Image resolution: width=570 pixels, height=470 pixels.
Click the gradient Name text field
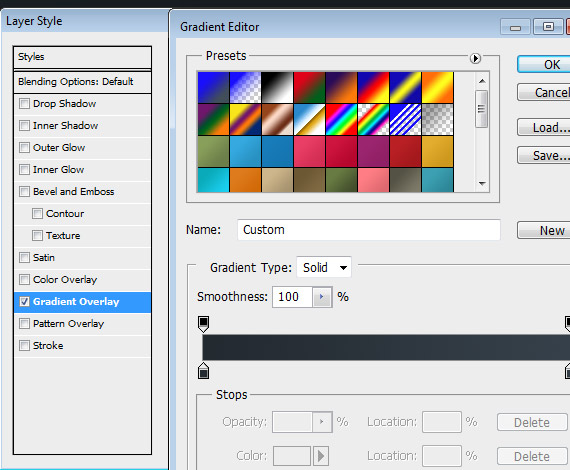369,230
